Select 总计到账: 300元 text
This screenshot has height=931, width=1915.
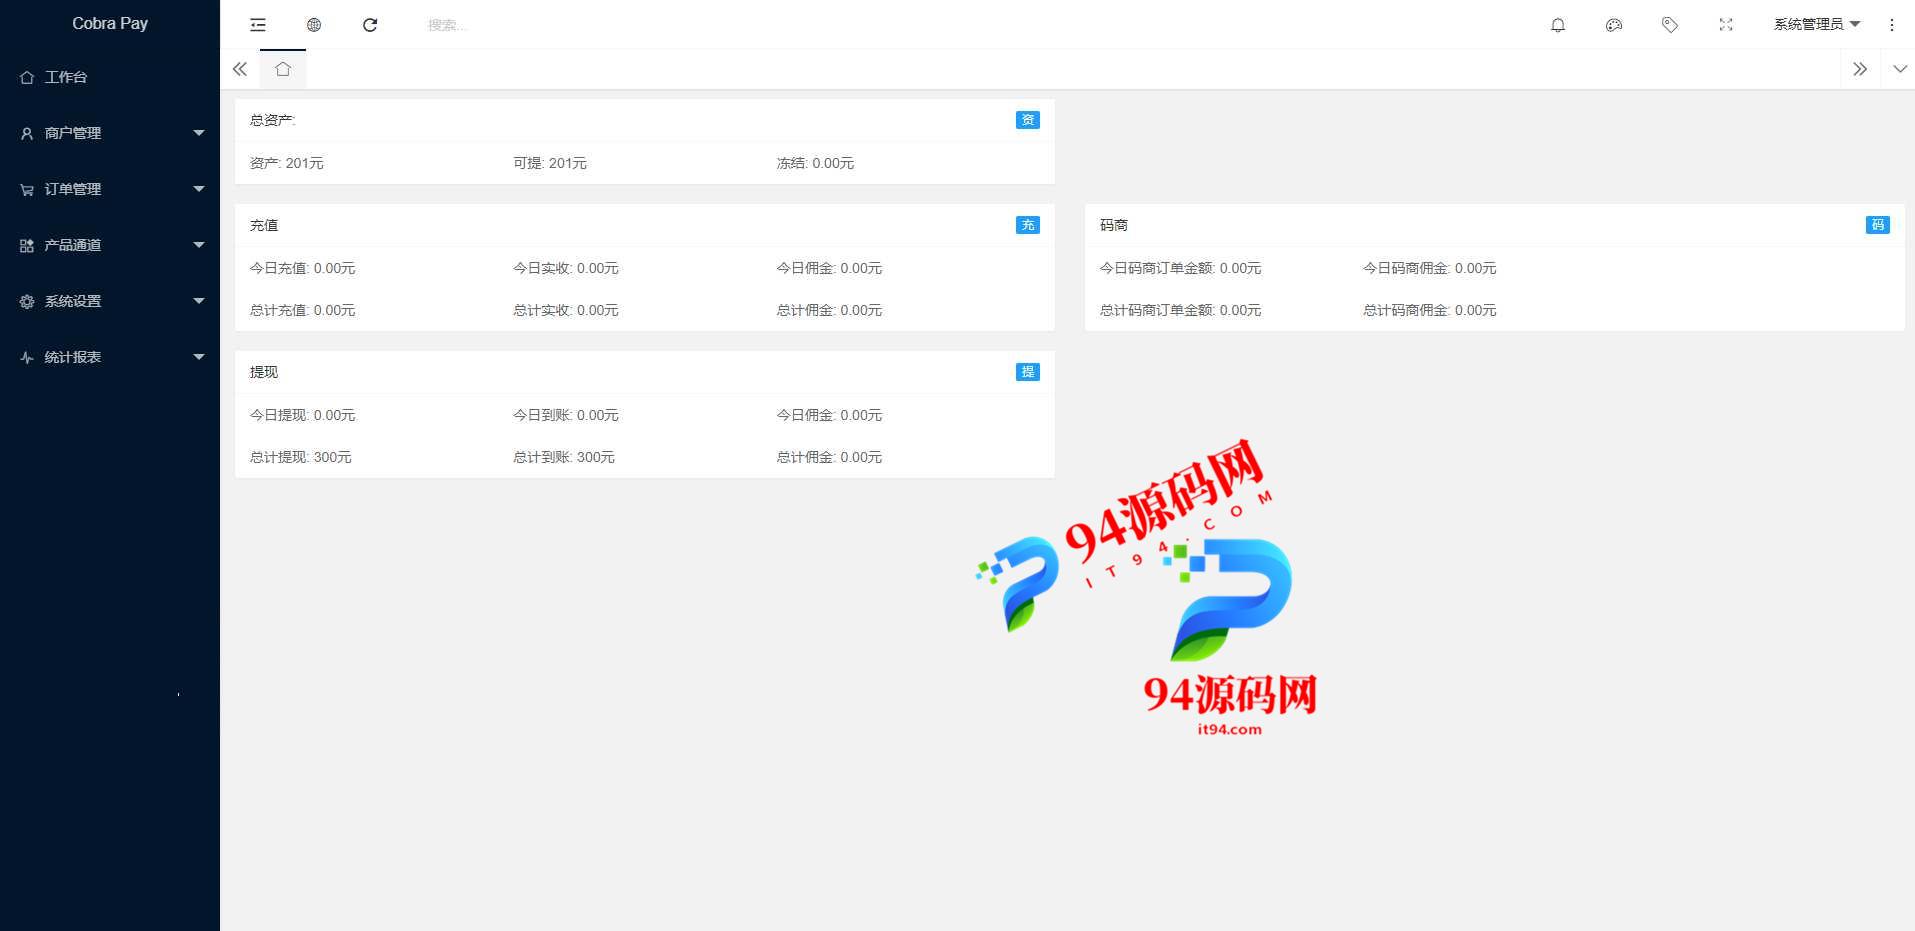(564, 457)
